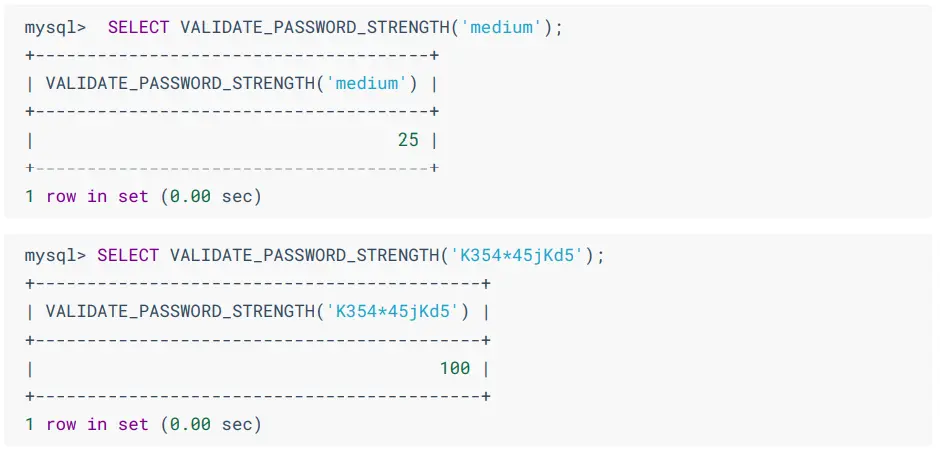Click the 'medium' string in the first query line

(501, 27)
